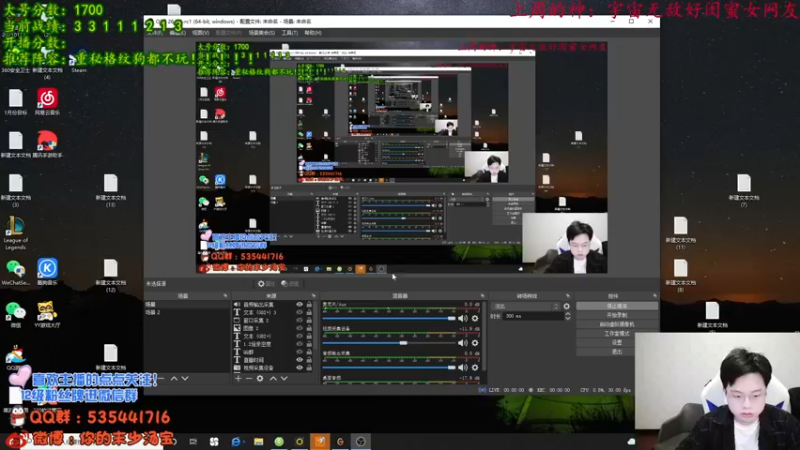The image size is (800, 450).
Task: Add a new source with the plus icon
Action: 238,379
